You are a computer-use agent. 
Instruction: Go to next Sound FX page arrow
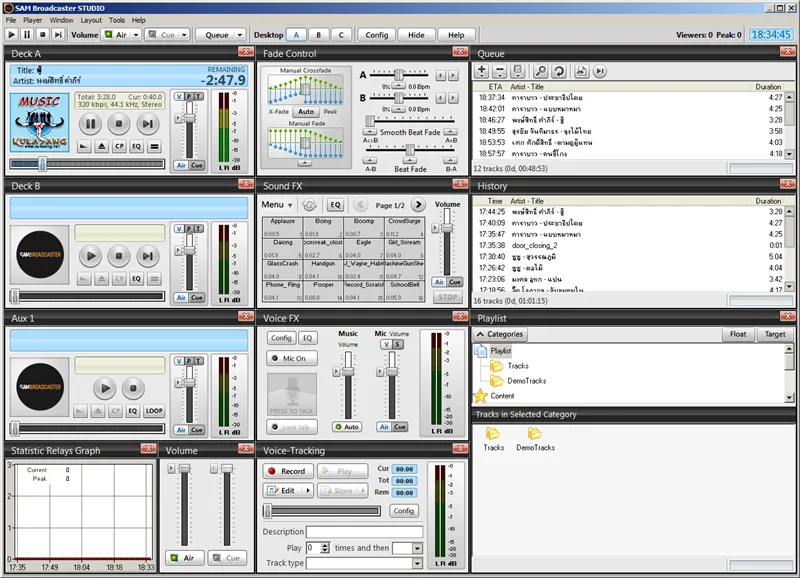pyautogui.click(x=418, y=205)
